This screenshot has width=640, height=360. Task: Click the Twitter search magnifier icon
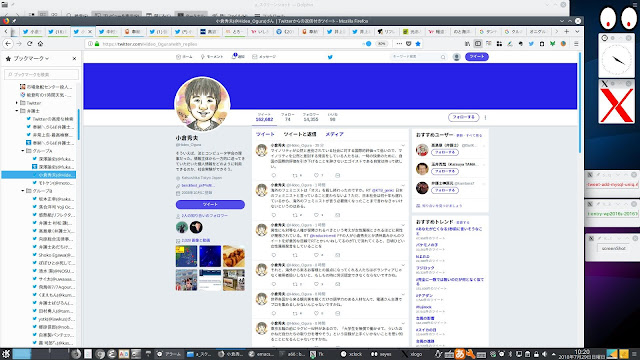pyautogui.click(x=443, y=57)
